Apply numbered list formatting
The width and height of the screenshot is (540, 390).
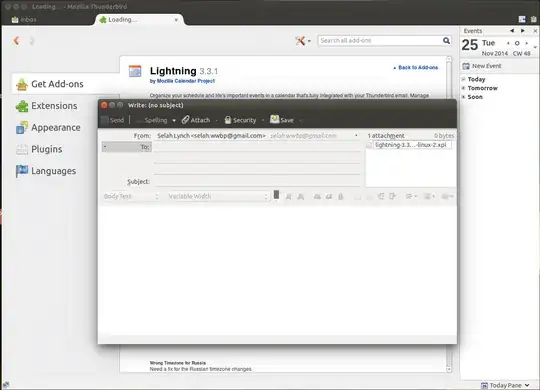(x=369, y=197)
